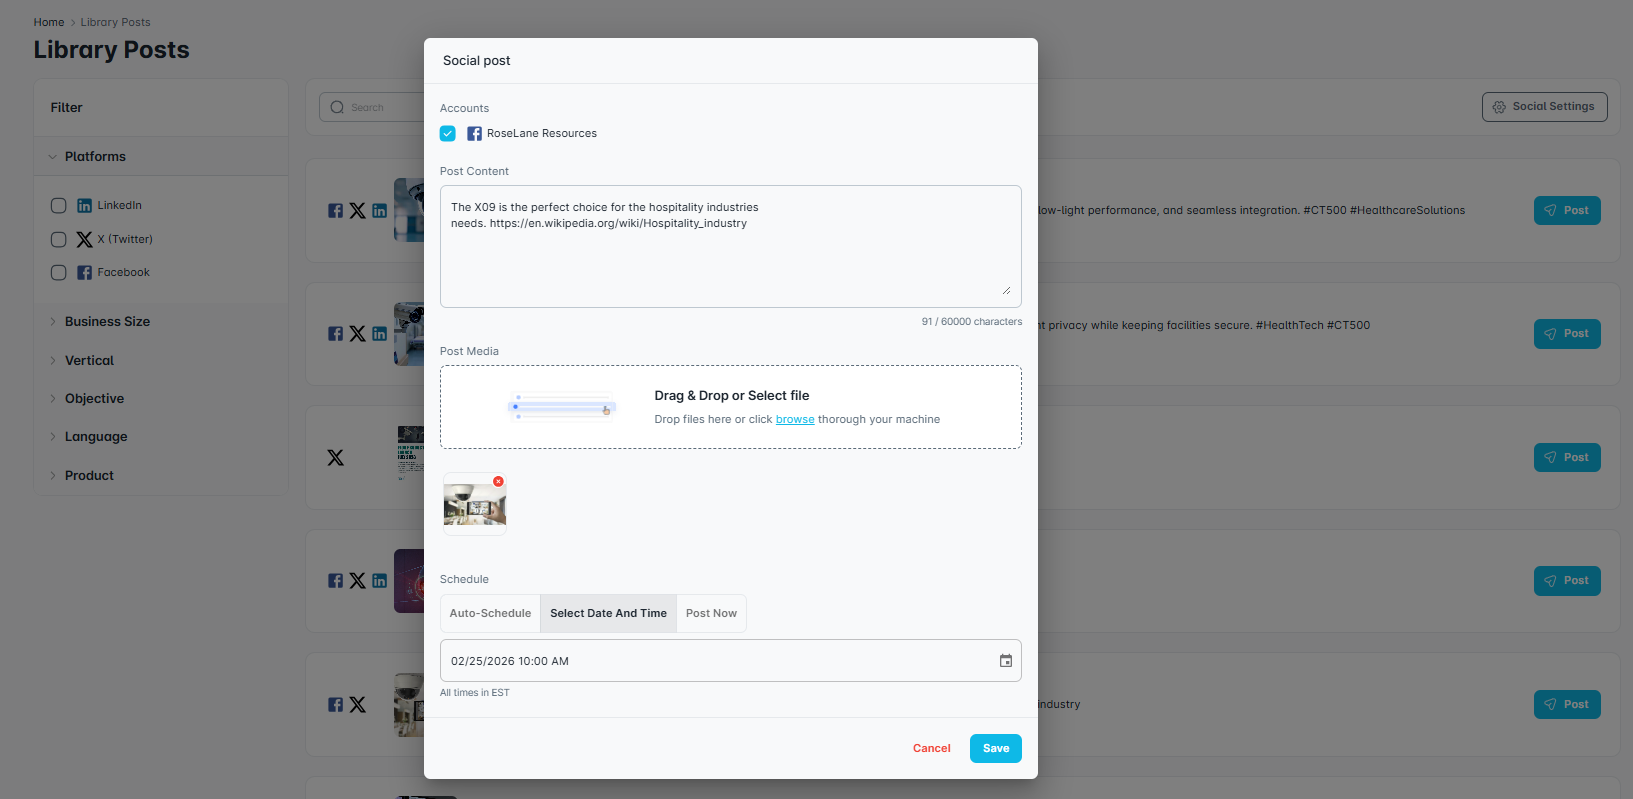Select the Post Now schedule option
This screenshot has height=799, width=1633.
click(711, 614)
